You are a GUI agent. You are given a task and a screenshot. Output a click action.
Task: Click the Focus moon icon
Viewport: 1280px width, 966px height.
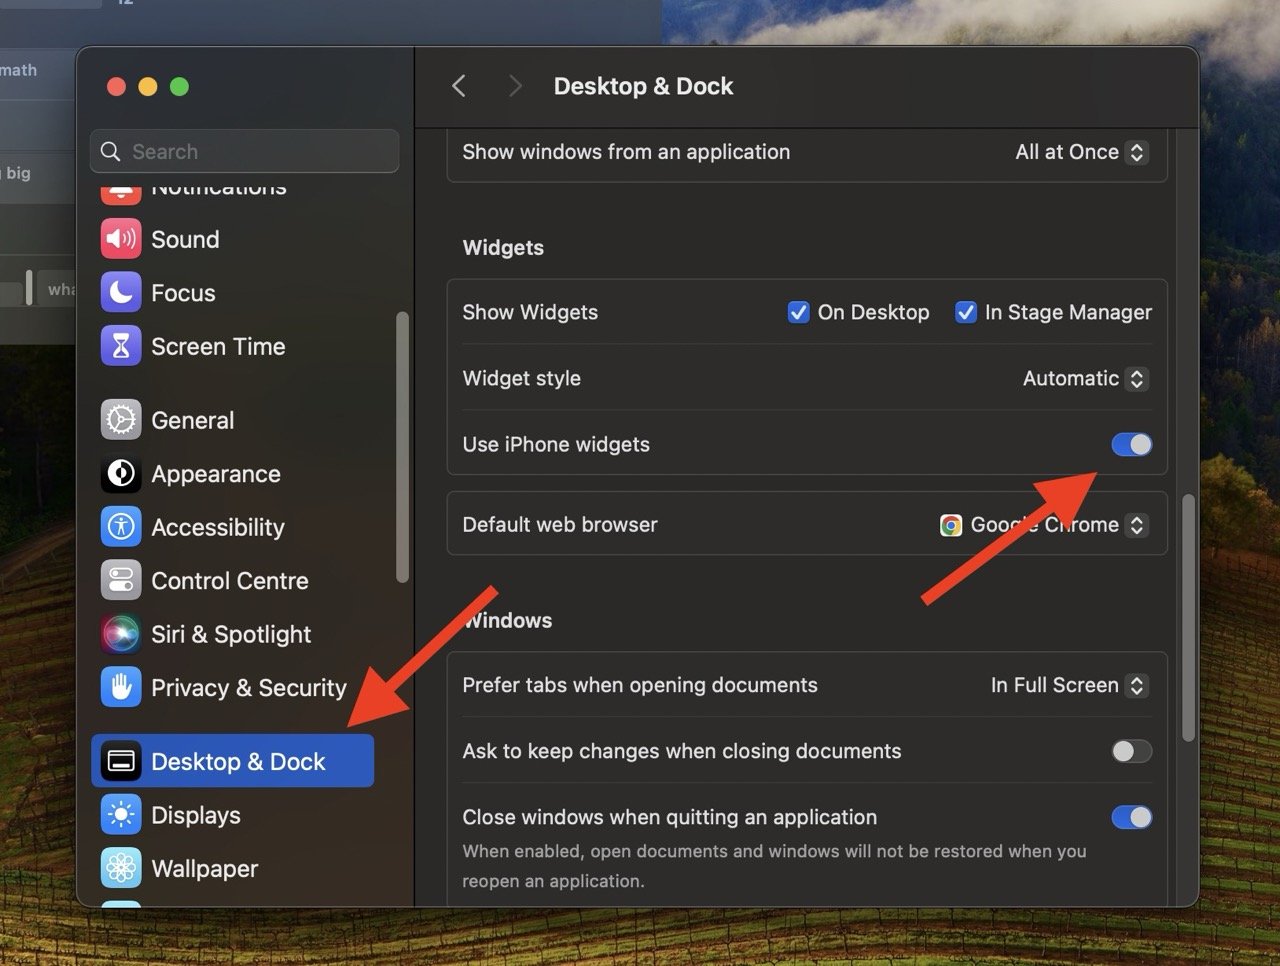[121, 293]
